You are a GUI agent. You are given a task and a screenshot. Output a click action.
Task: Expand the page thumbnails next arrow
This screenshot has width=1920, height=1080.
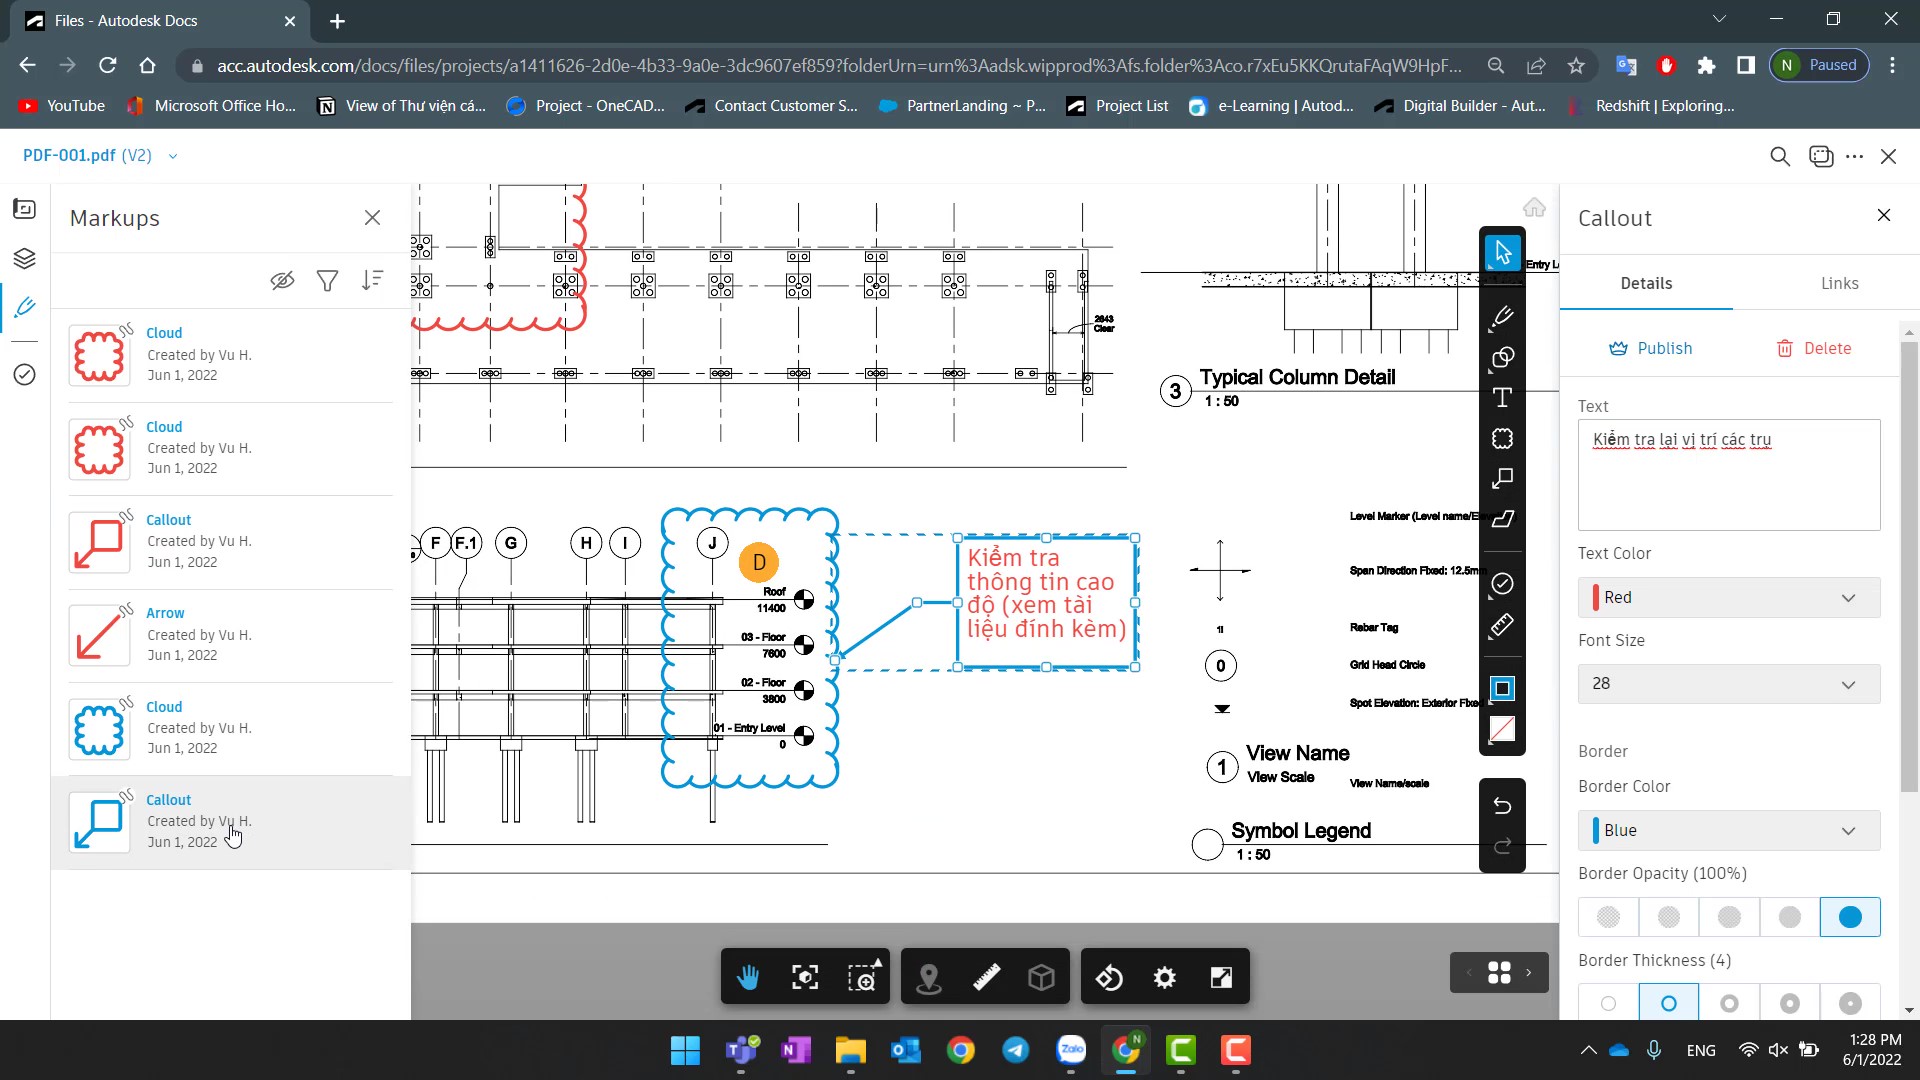[1528, 972]
